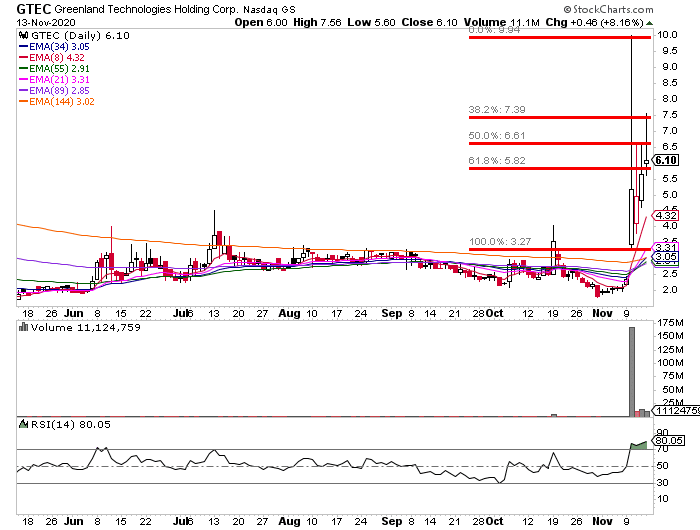
Task: Click the tallest gray volume spike bar
Action: click(x=632, y=372)
